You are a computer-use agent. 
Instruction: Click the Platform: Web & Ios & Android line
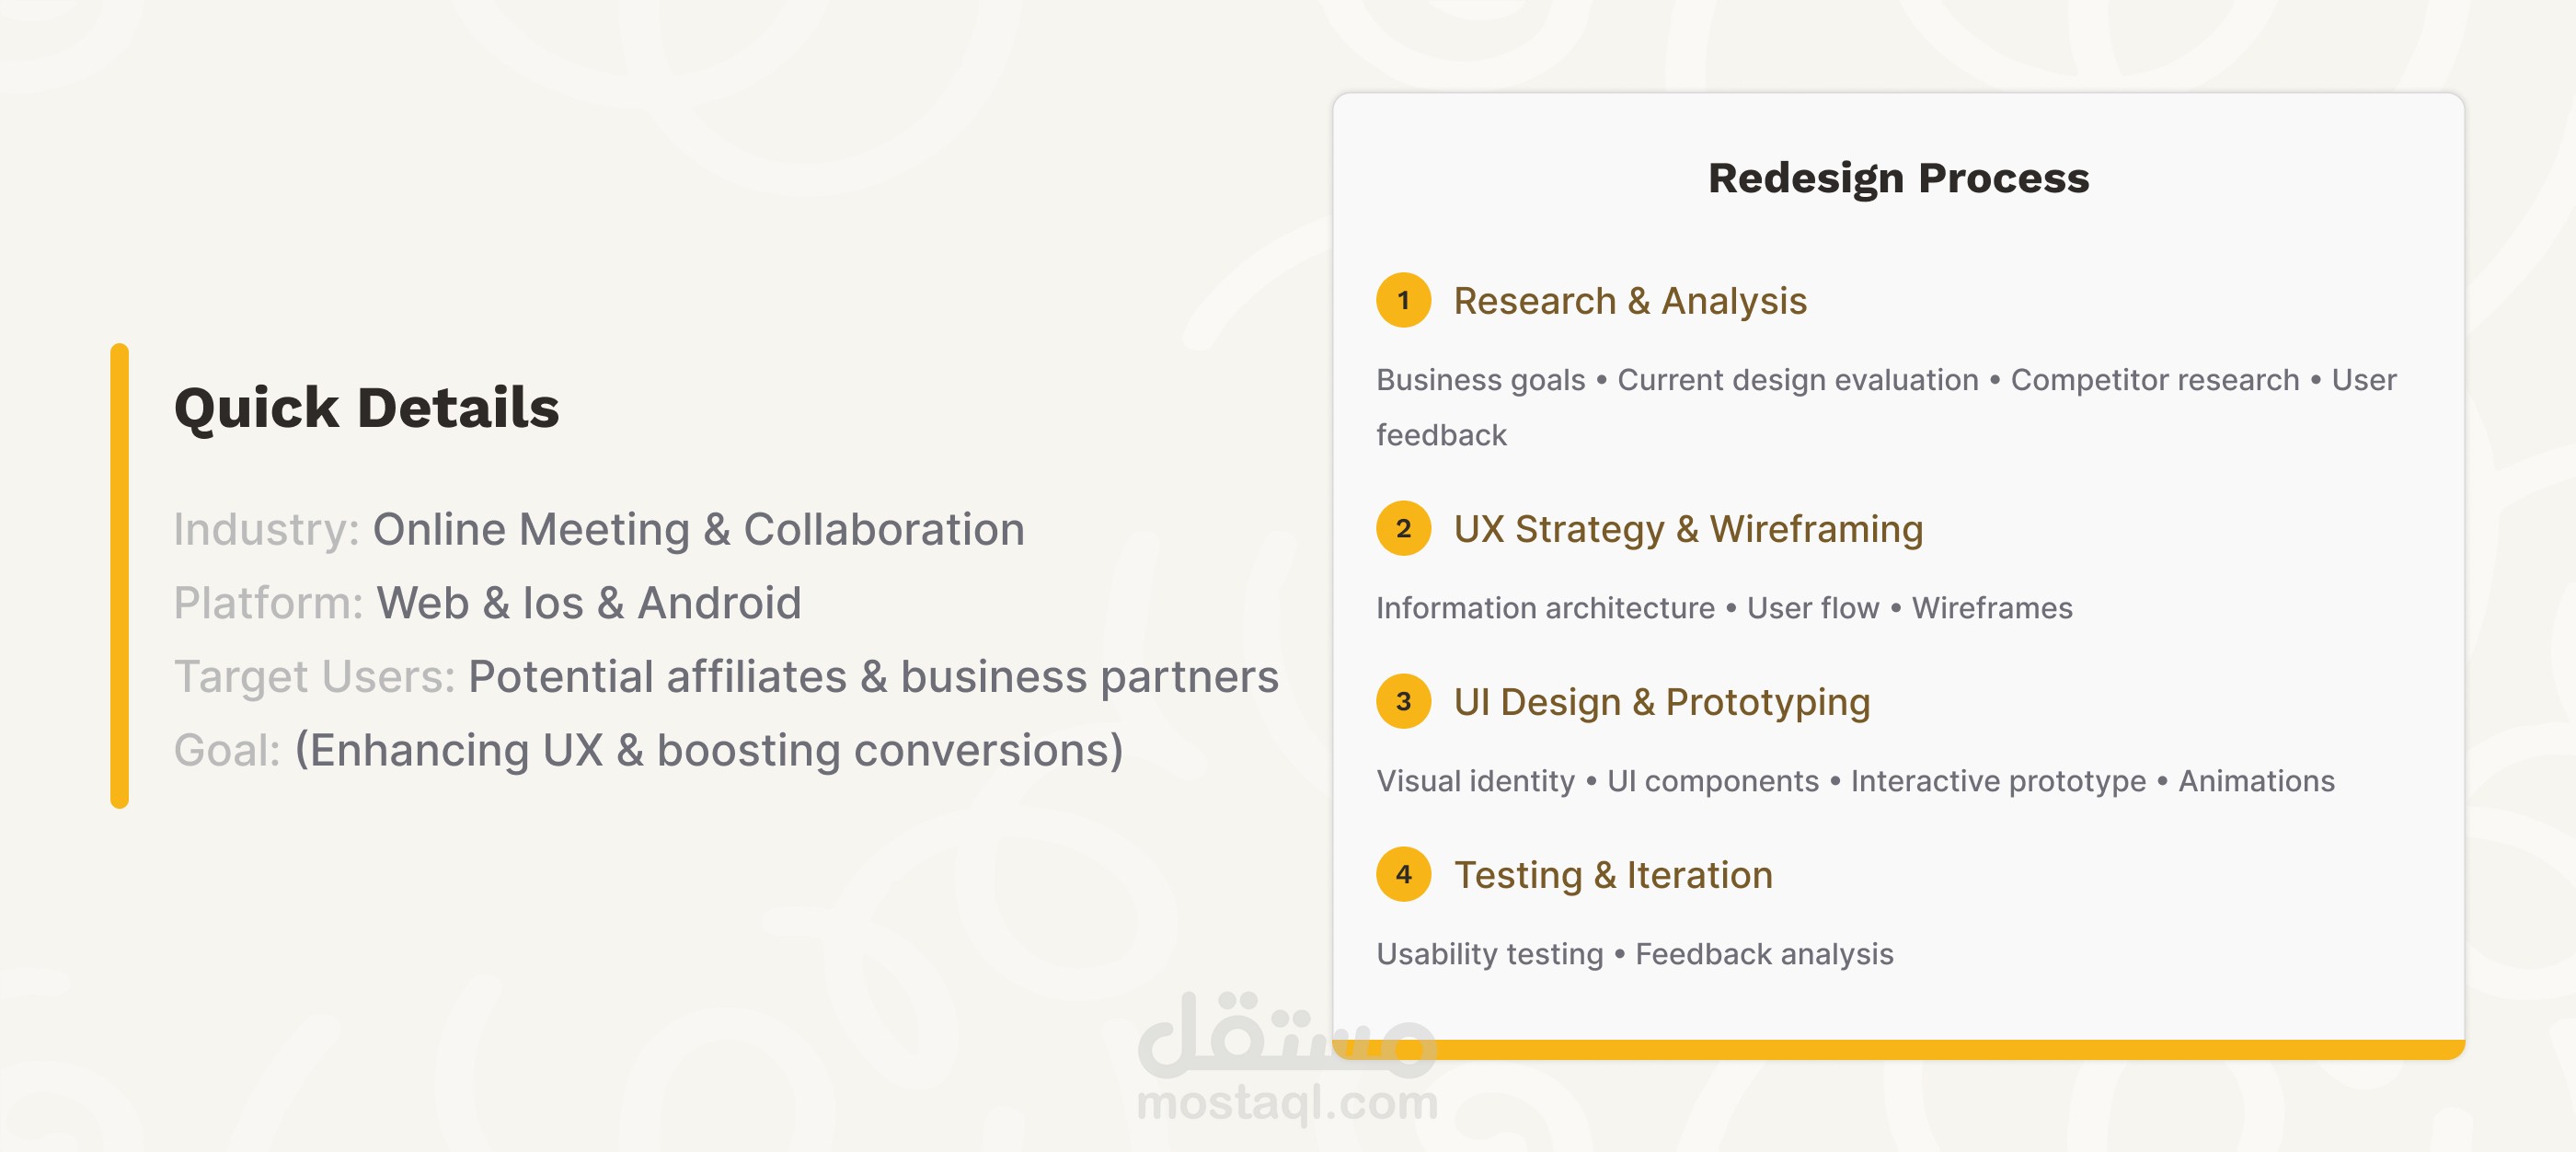click(x=487, y=603)
